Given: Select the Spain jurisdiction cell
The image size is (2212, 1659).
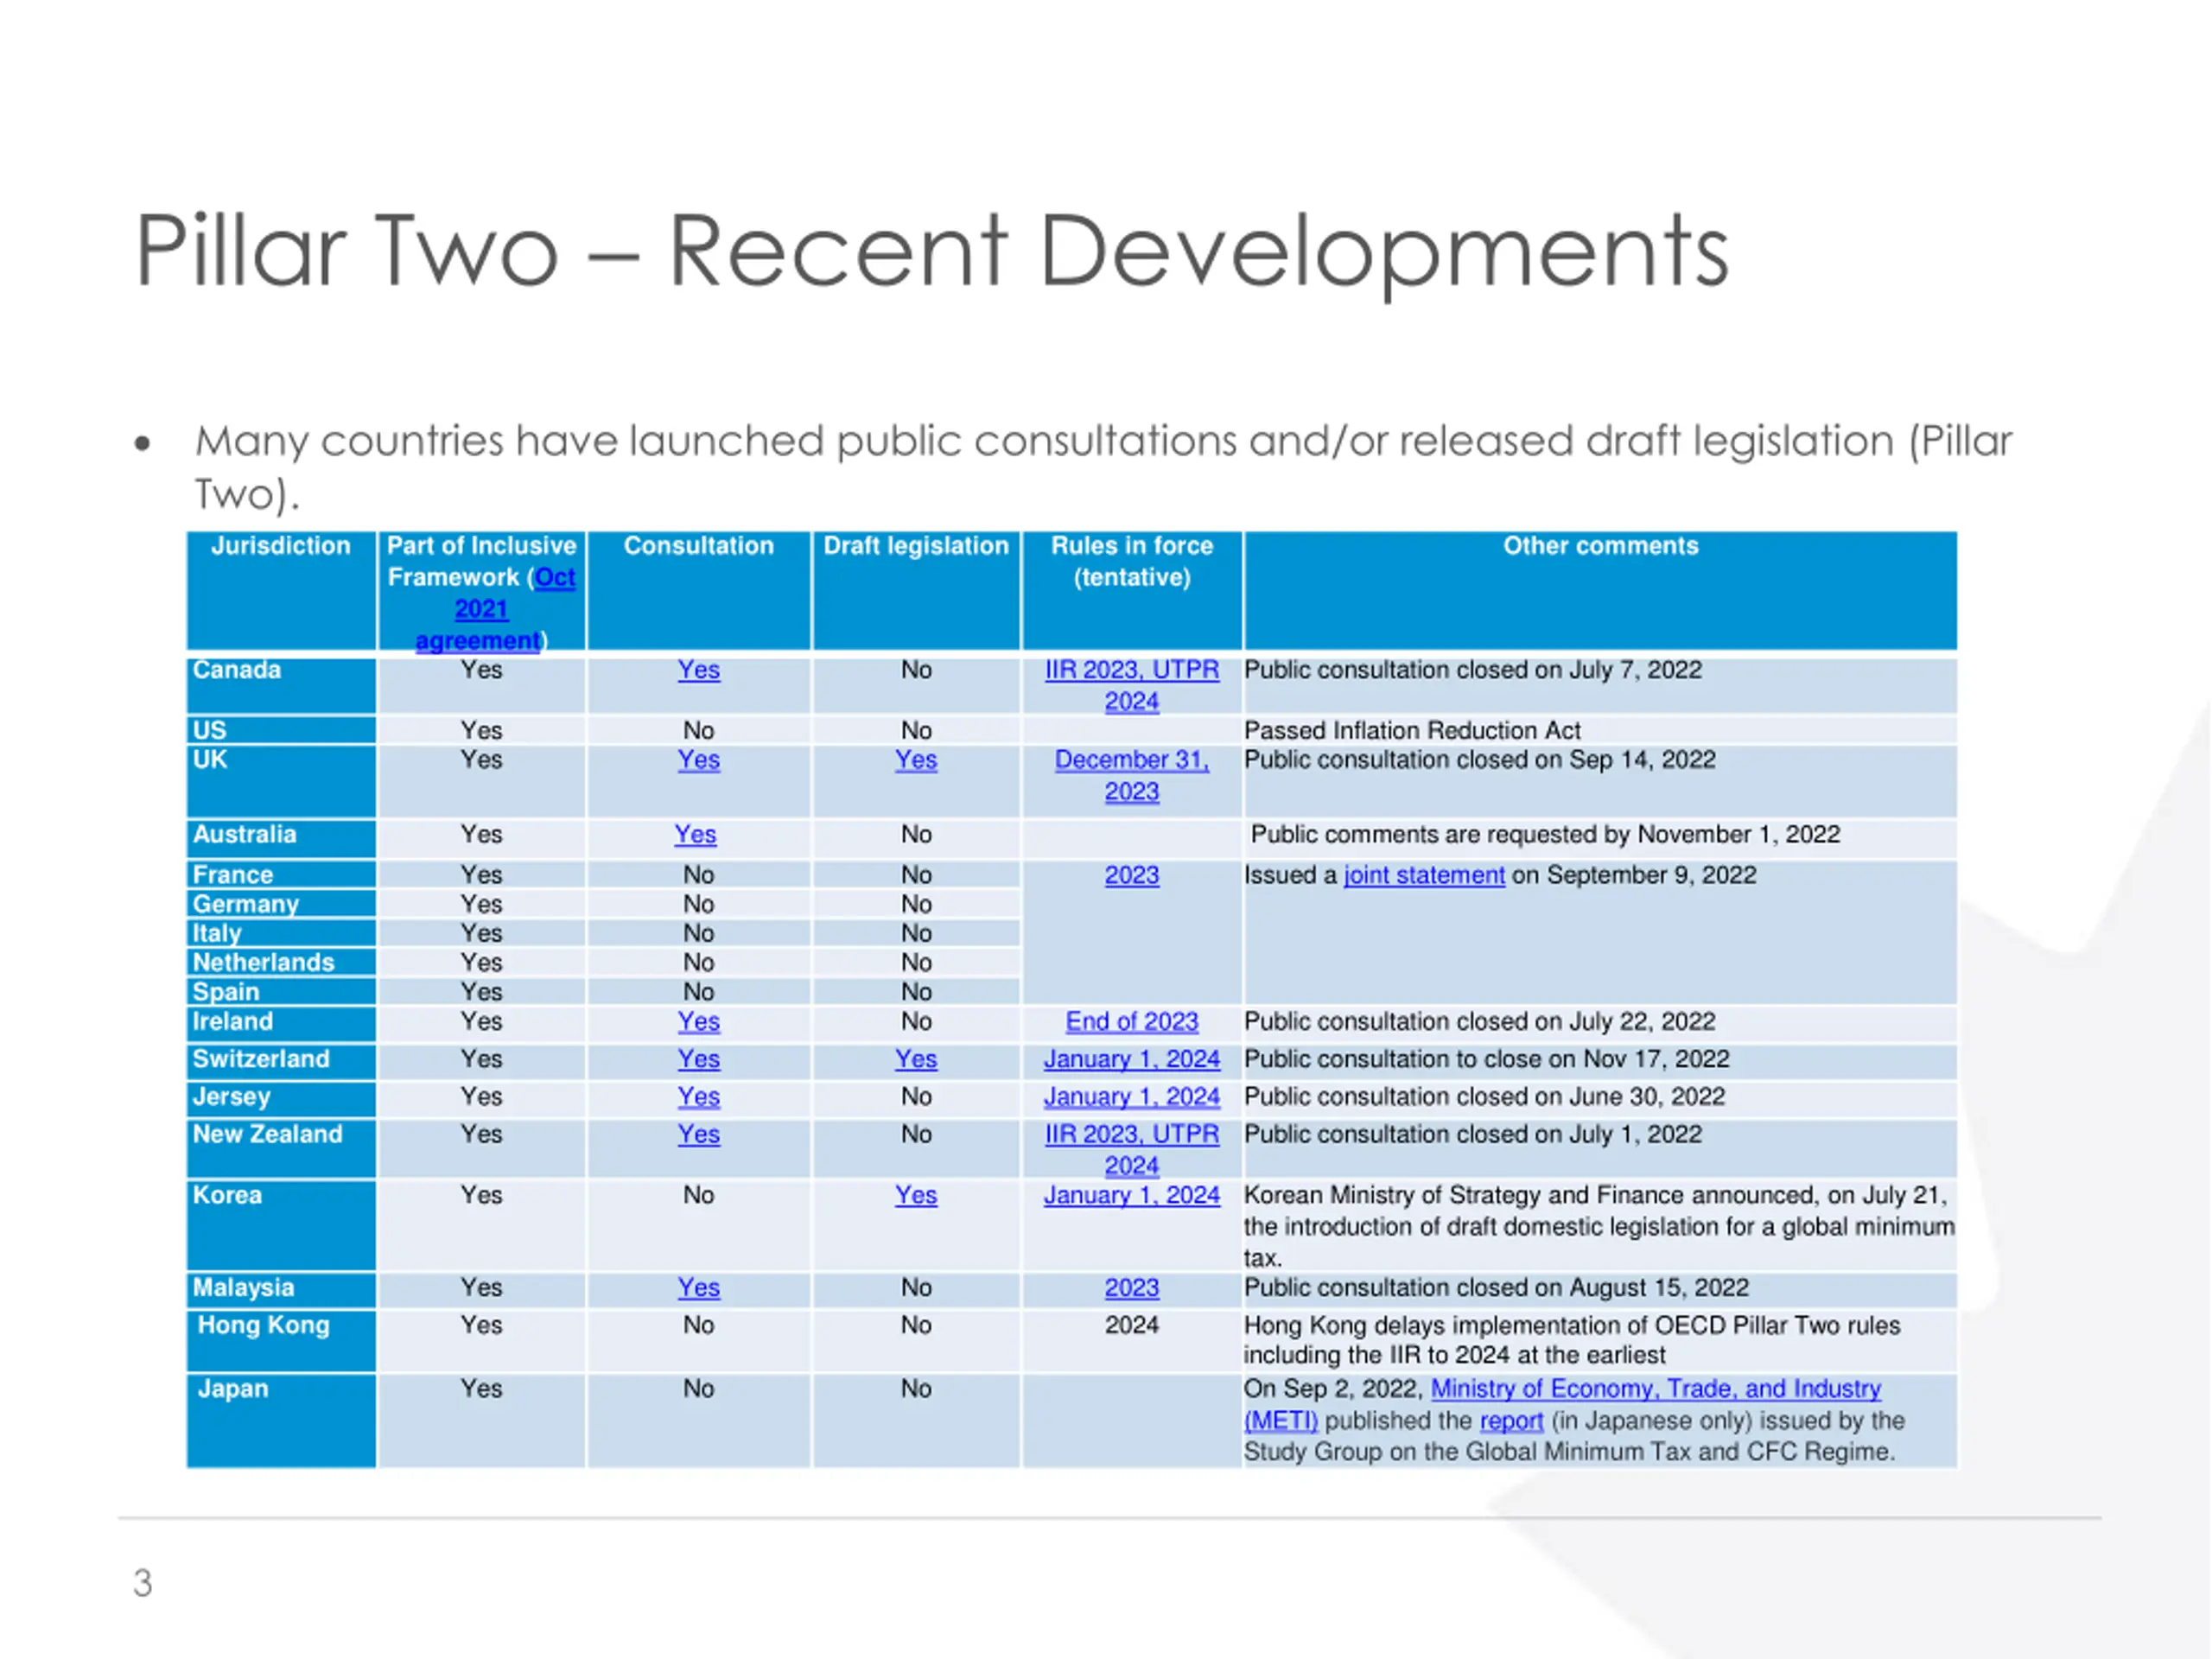Looking at the screenshot, I should [x=281, y=992].
